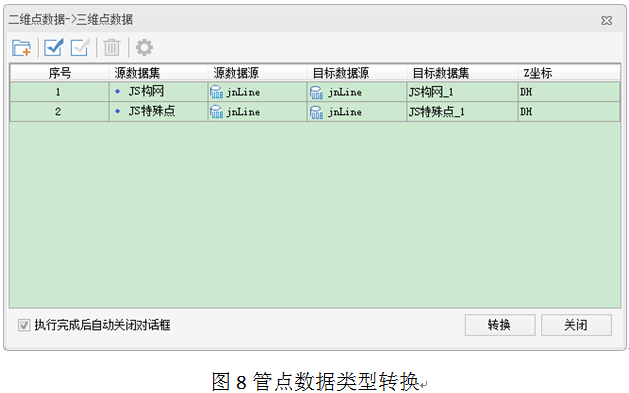The width and height of the screenshot is (629, 393).
Task: Click the 关闭 button
Action: pos(576,325)
